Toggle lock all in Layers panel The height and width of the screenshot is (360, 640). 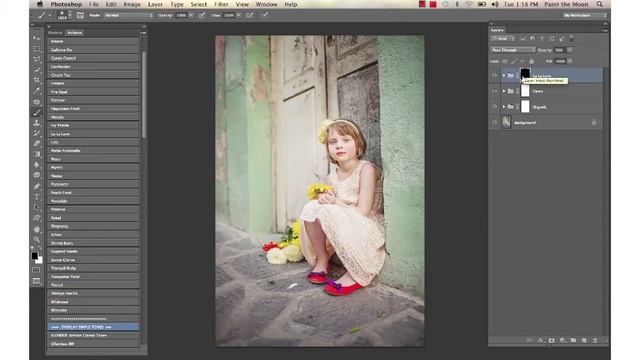point(531,61)
